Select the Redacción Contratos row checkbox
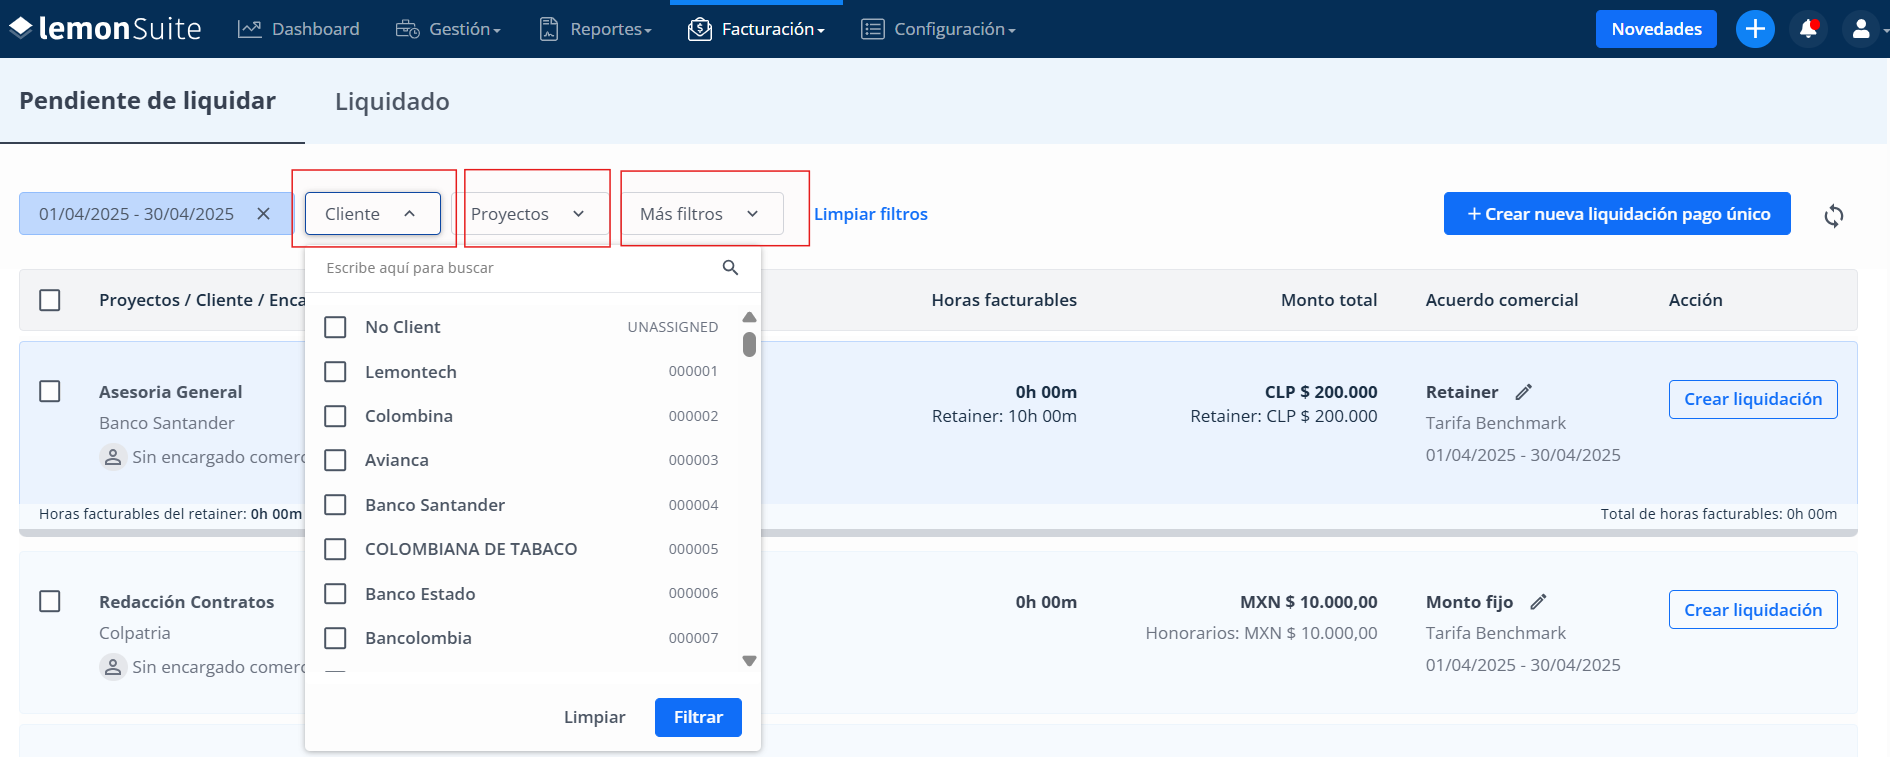 click(x=50, y=601)
